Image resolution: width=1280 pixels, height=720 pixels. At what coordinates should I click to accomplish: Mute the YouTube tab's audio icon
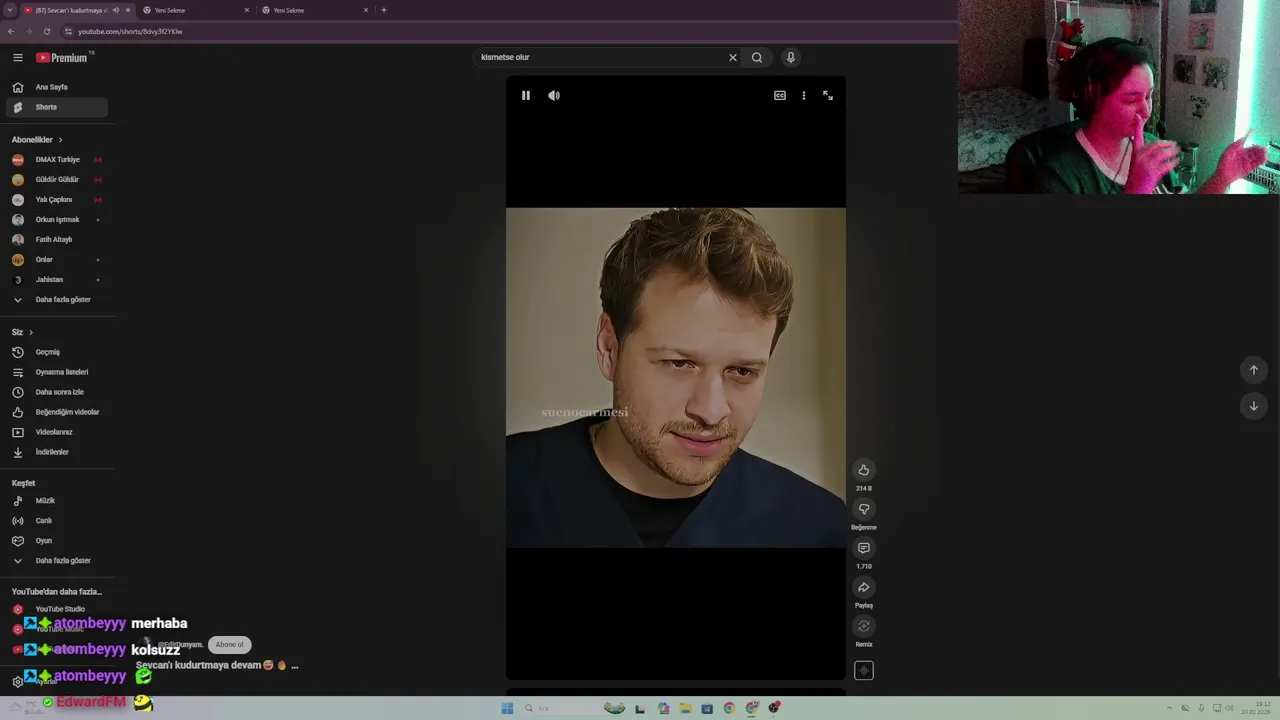(x=116, y=10)
